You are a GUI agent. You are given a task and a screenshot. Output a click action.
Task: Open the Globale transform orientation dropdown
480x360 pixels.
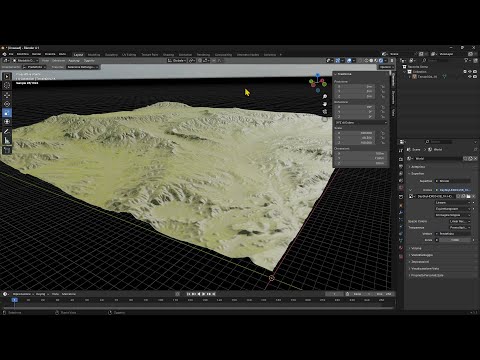[177, 61]
